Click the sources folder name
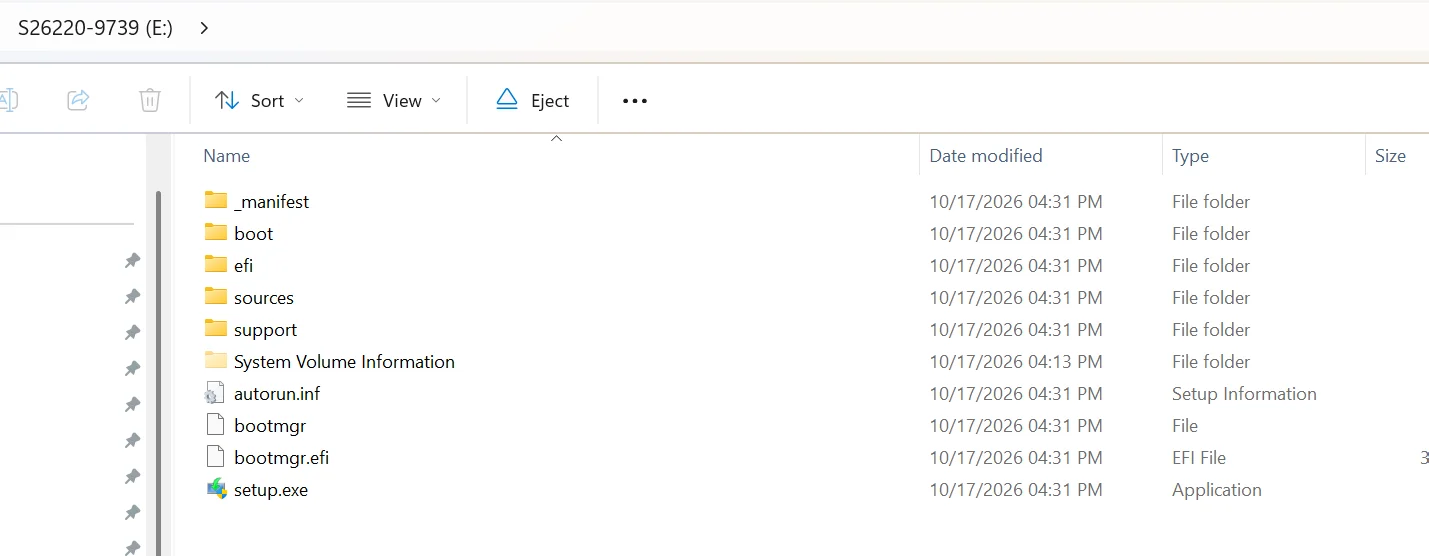Screen dimensions: 1429x556 click(264, 298)
